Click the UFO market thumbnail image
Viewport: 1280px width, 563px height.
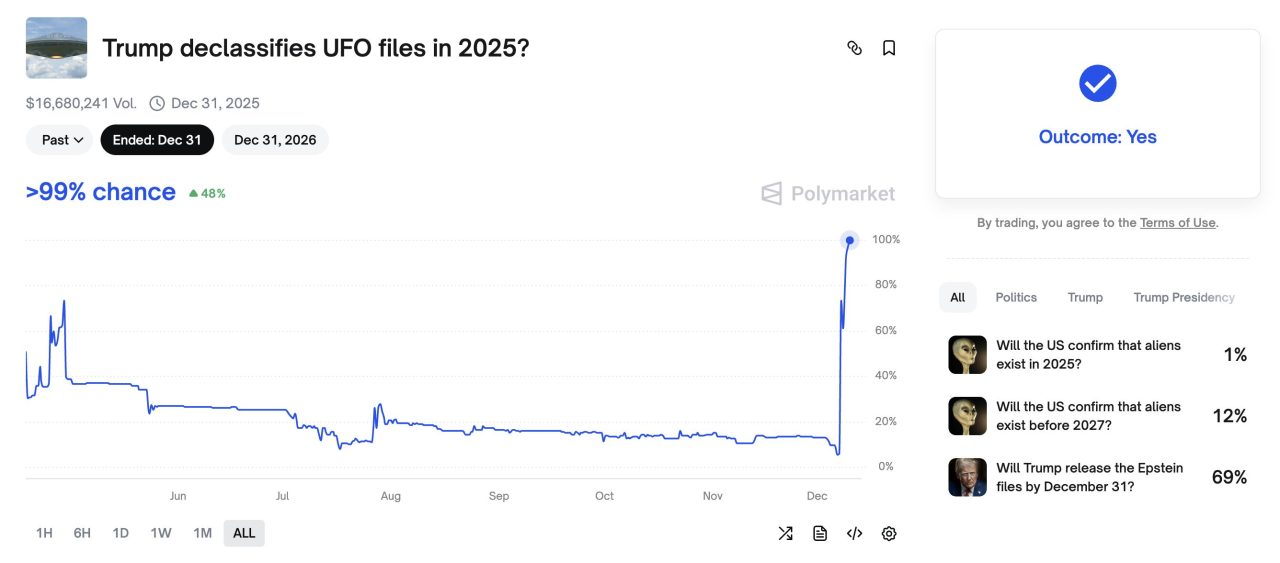point(56,48)
